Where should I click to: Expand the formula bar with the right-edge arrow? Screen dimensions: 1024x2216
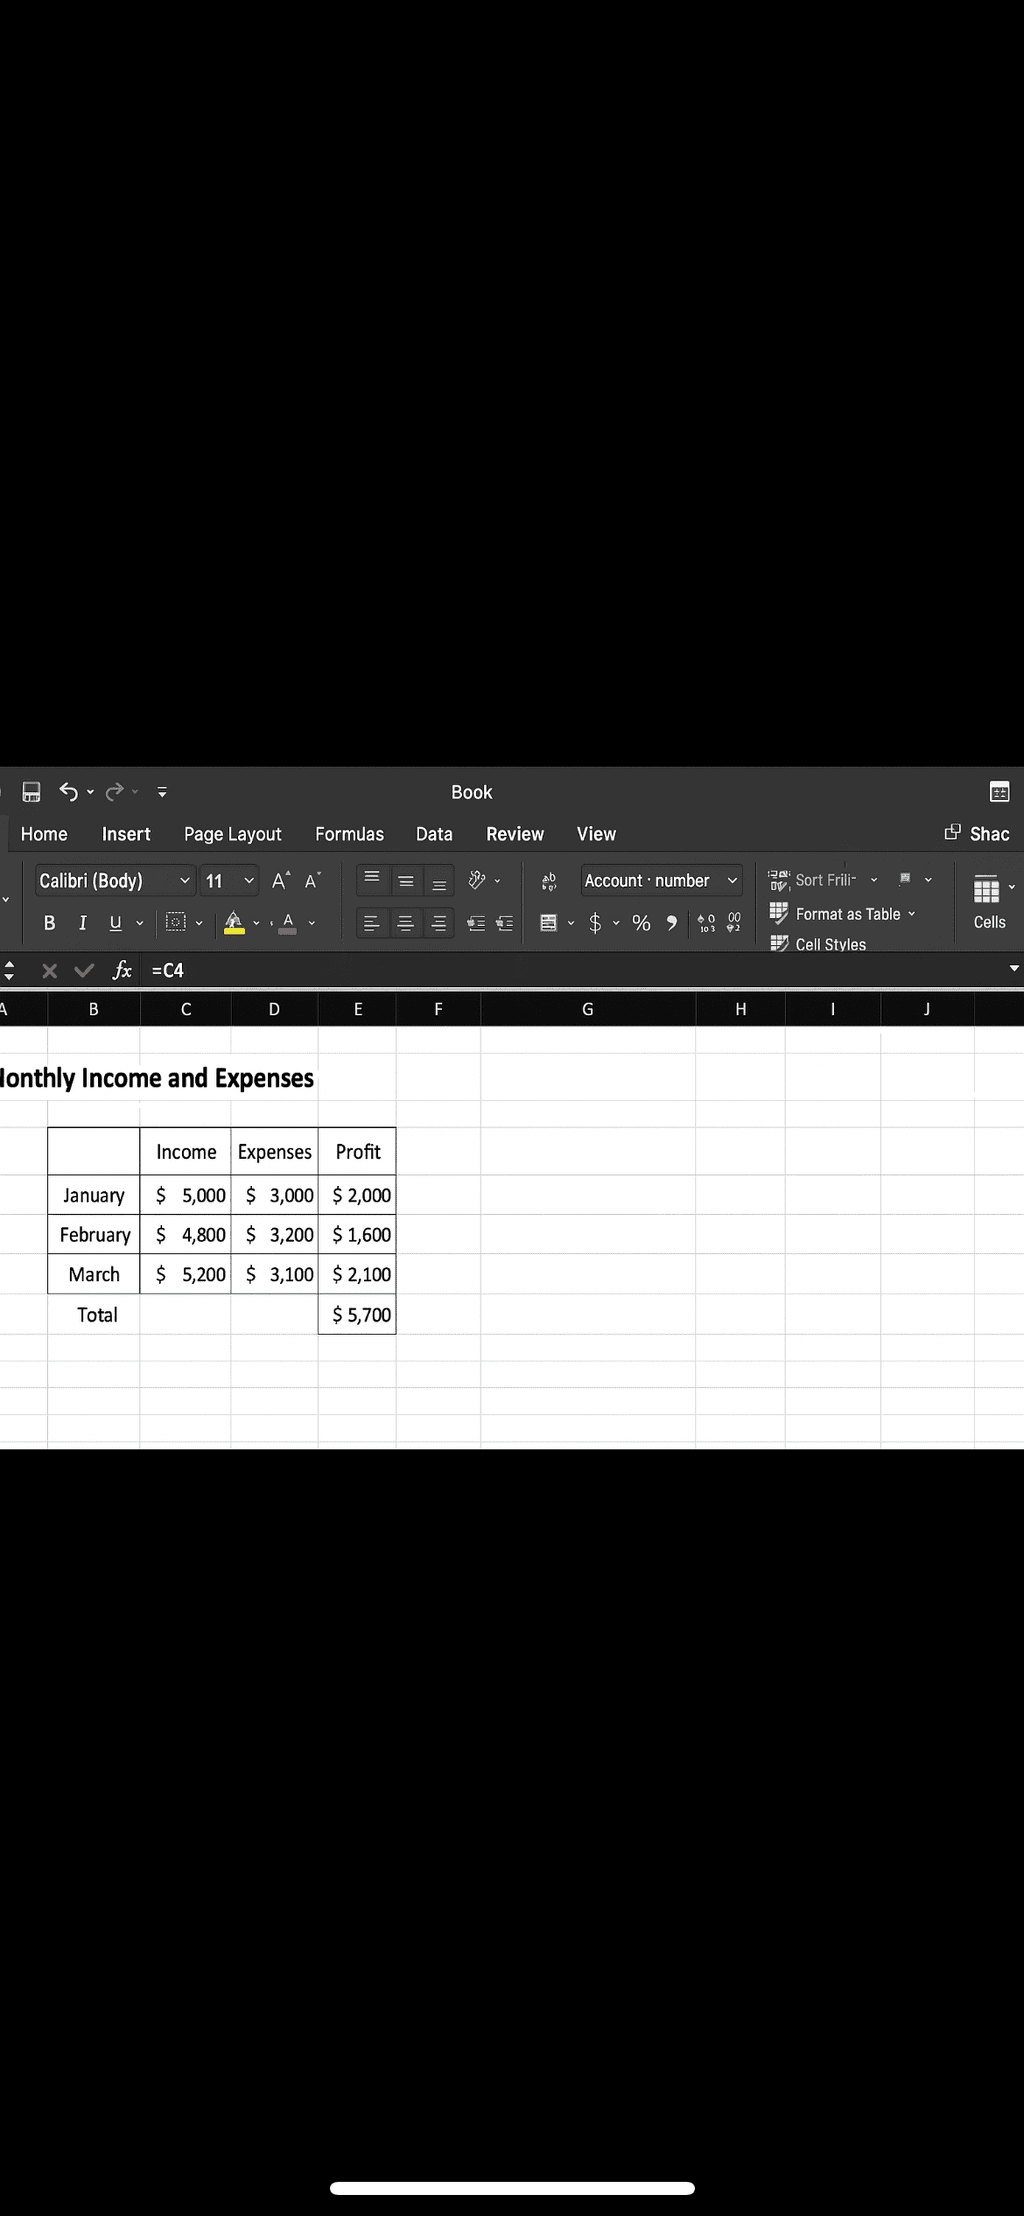pos(1014,968)
